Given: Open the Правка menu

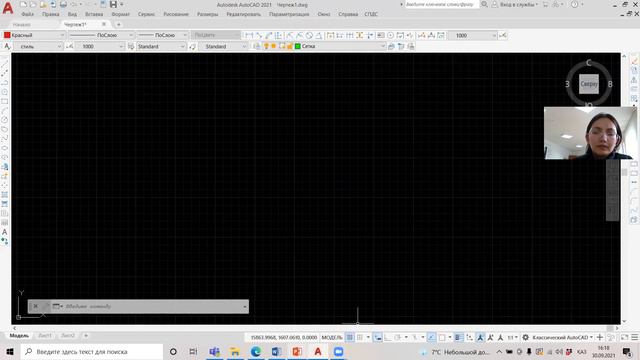Looking at the screenshot, I should tap(51, 14).
